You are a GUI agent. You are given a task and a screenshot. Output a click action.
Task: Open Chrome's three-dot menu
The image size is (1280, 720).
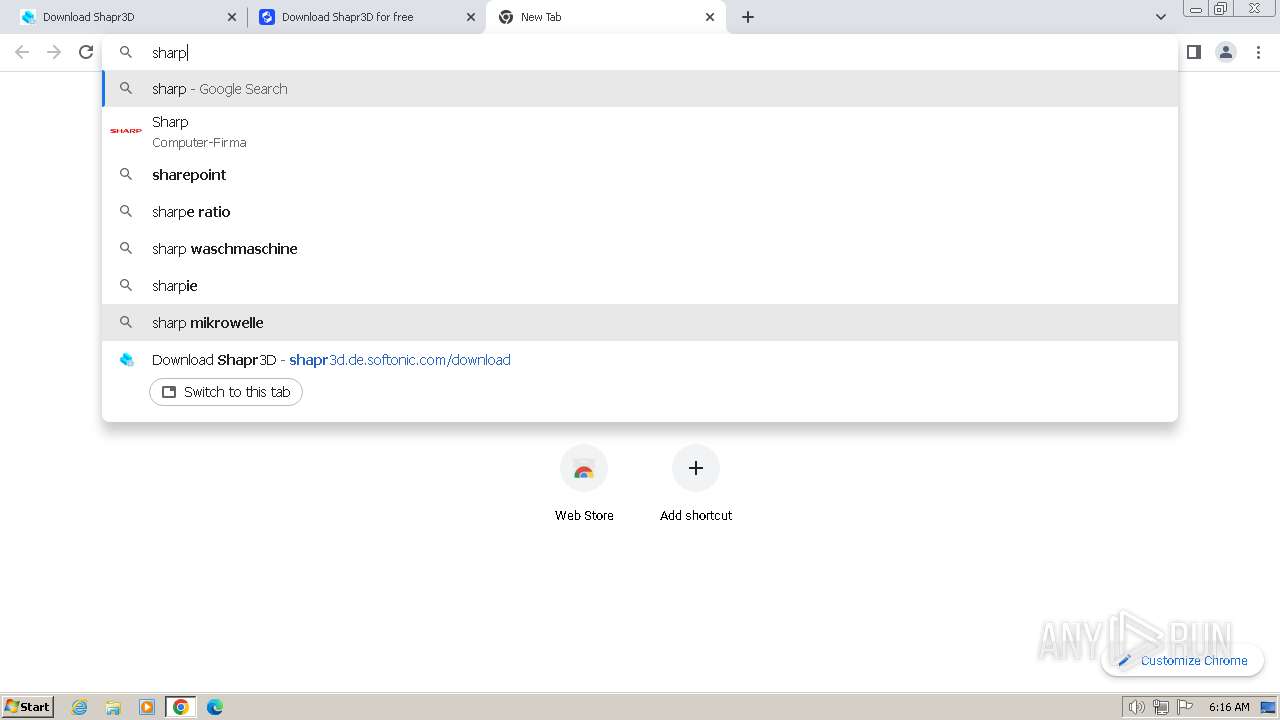click(1258, 52)
